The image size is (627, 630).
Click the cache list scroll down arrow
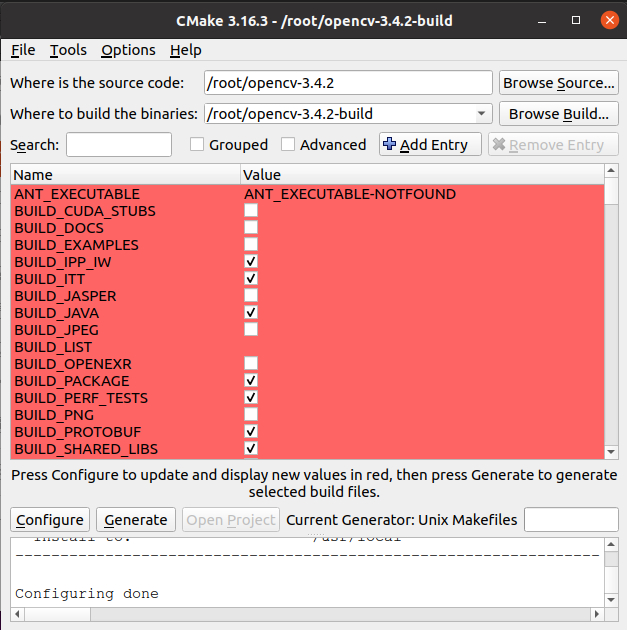pos(611,452)
